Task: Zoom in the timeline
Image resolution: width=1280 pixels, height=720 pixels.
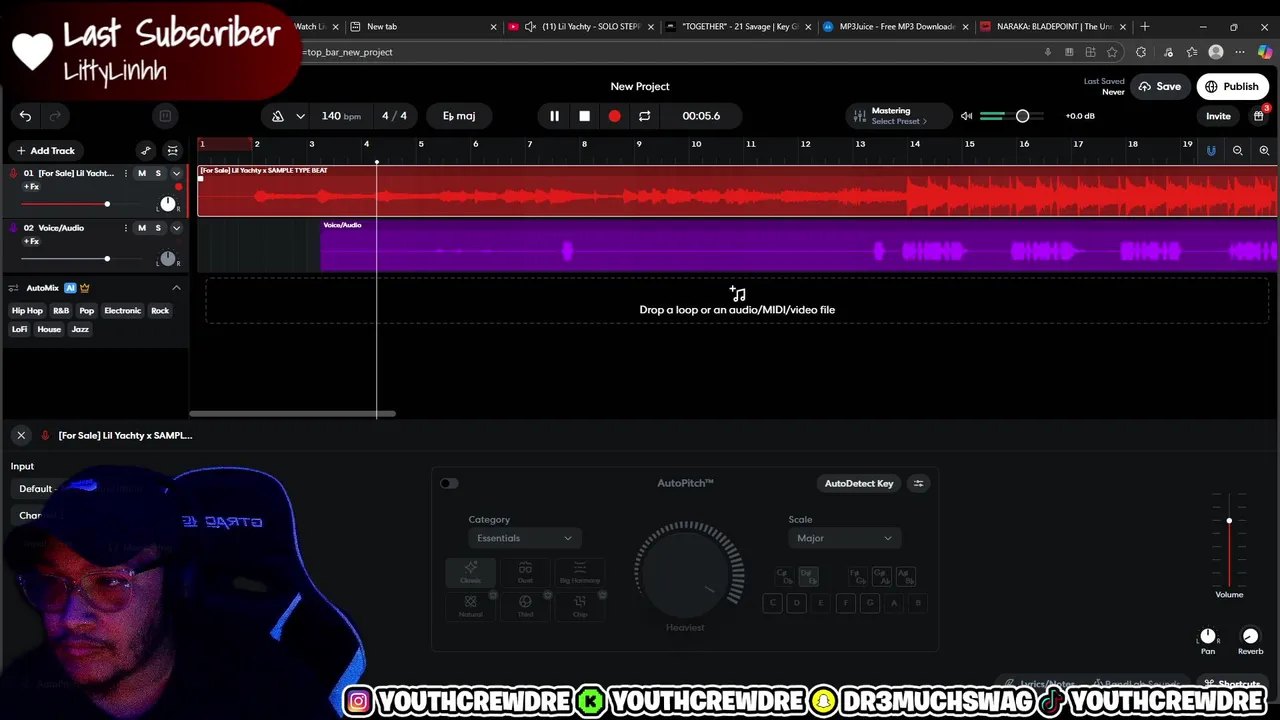Action: 1264,150
